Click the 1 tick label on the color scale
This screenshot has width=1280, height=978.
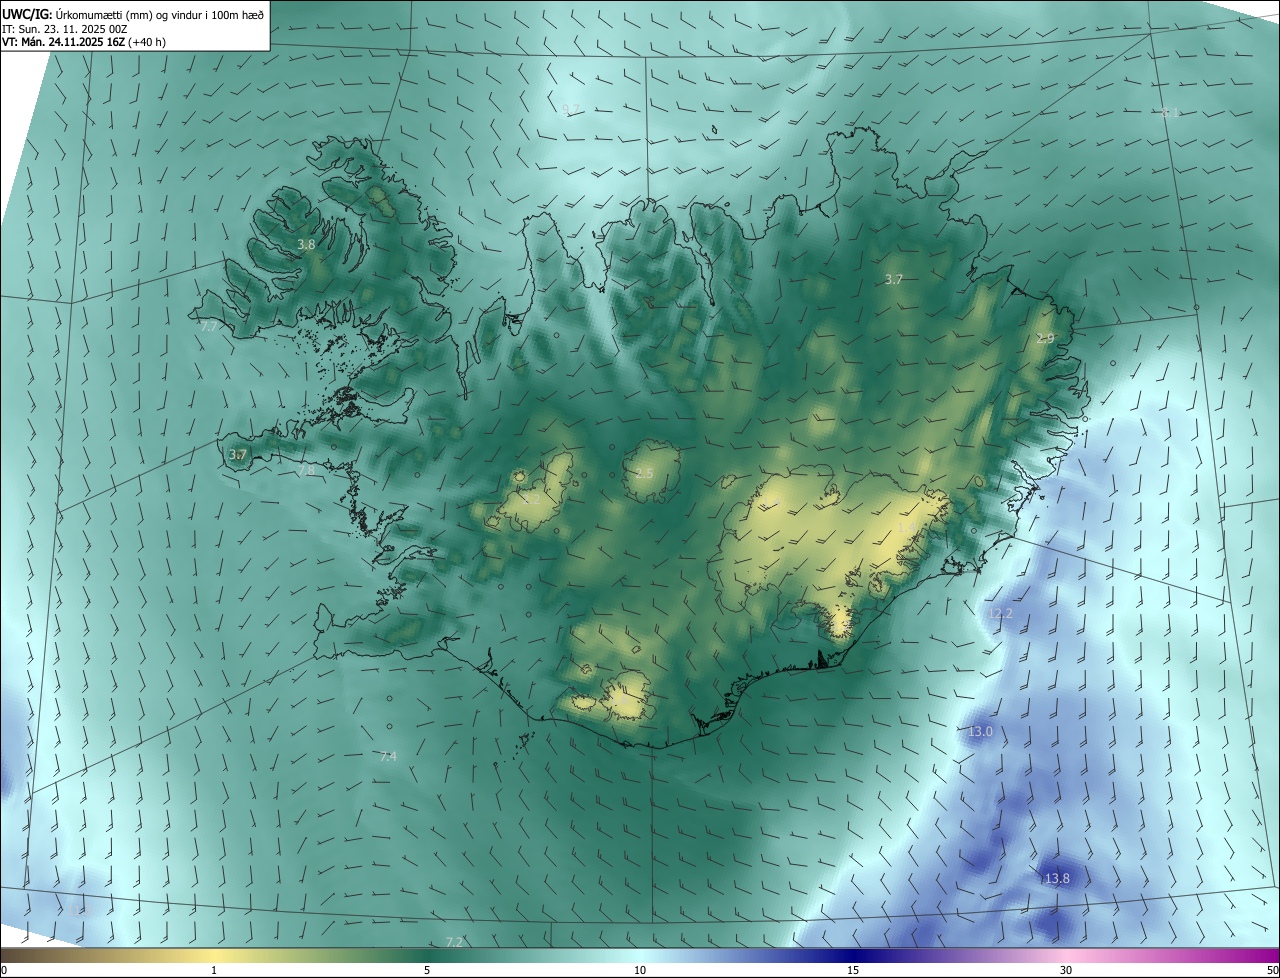214,970
